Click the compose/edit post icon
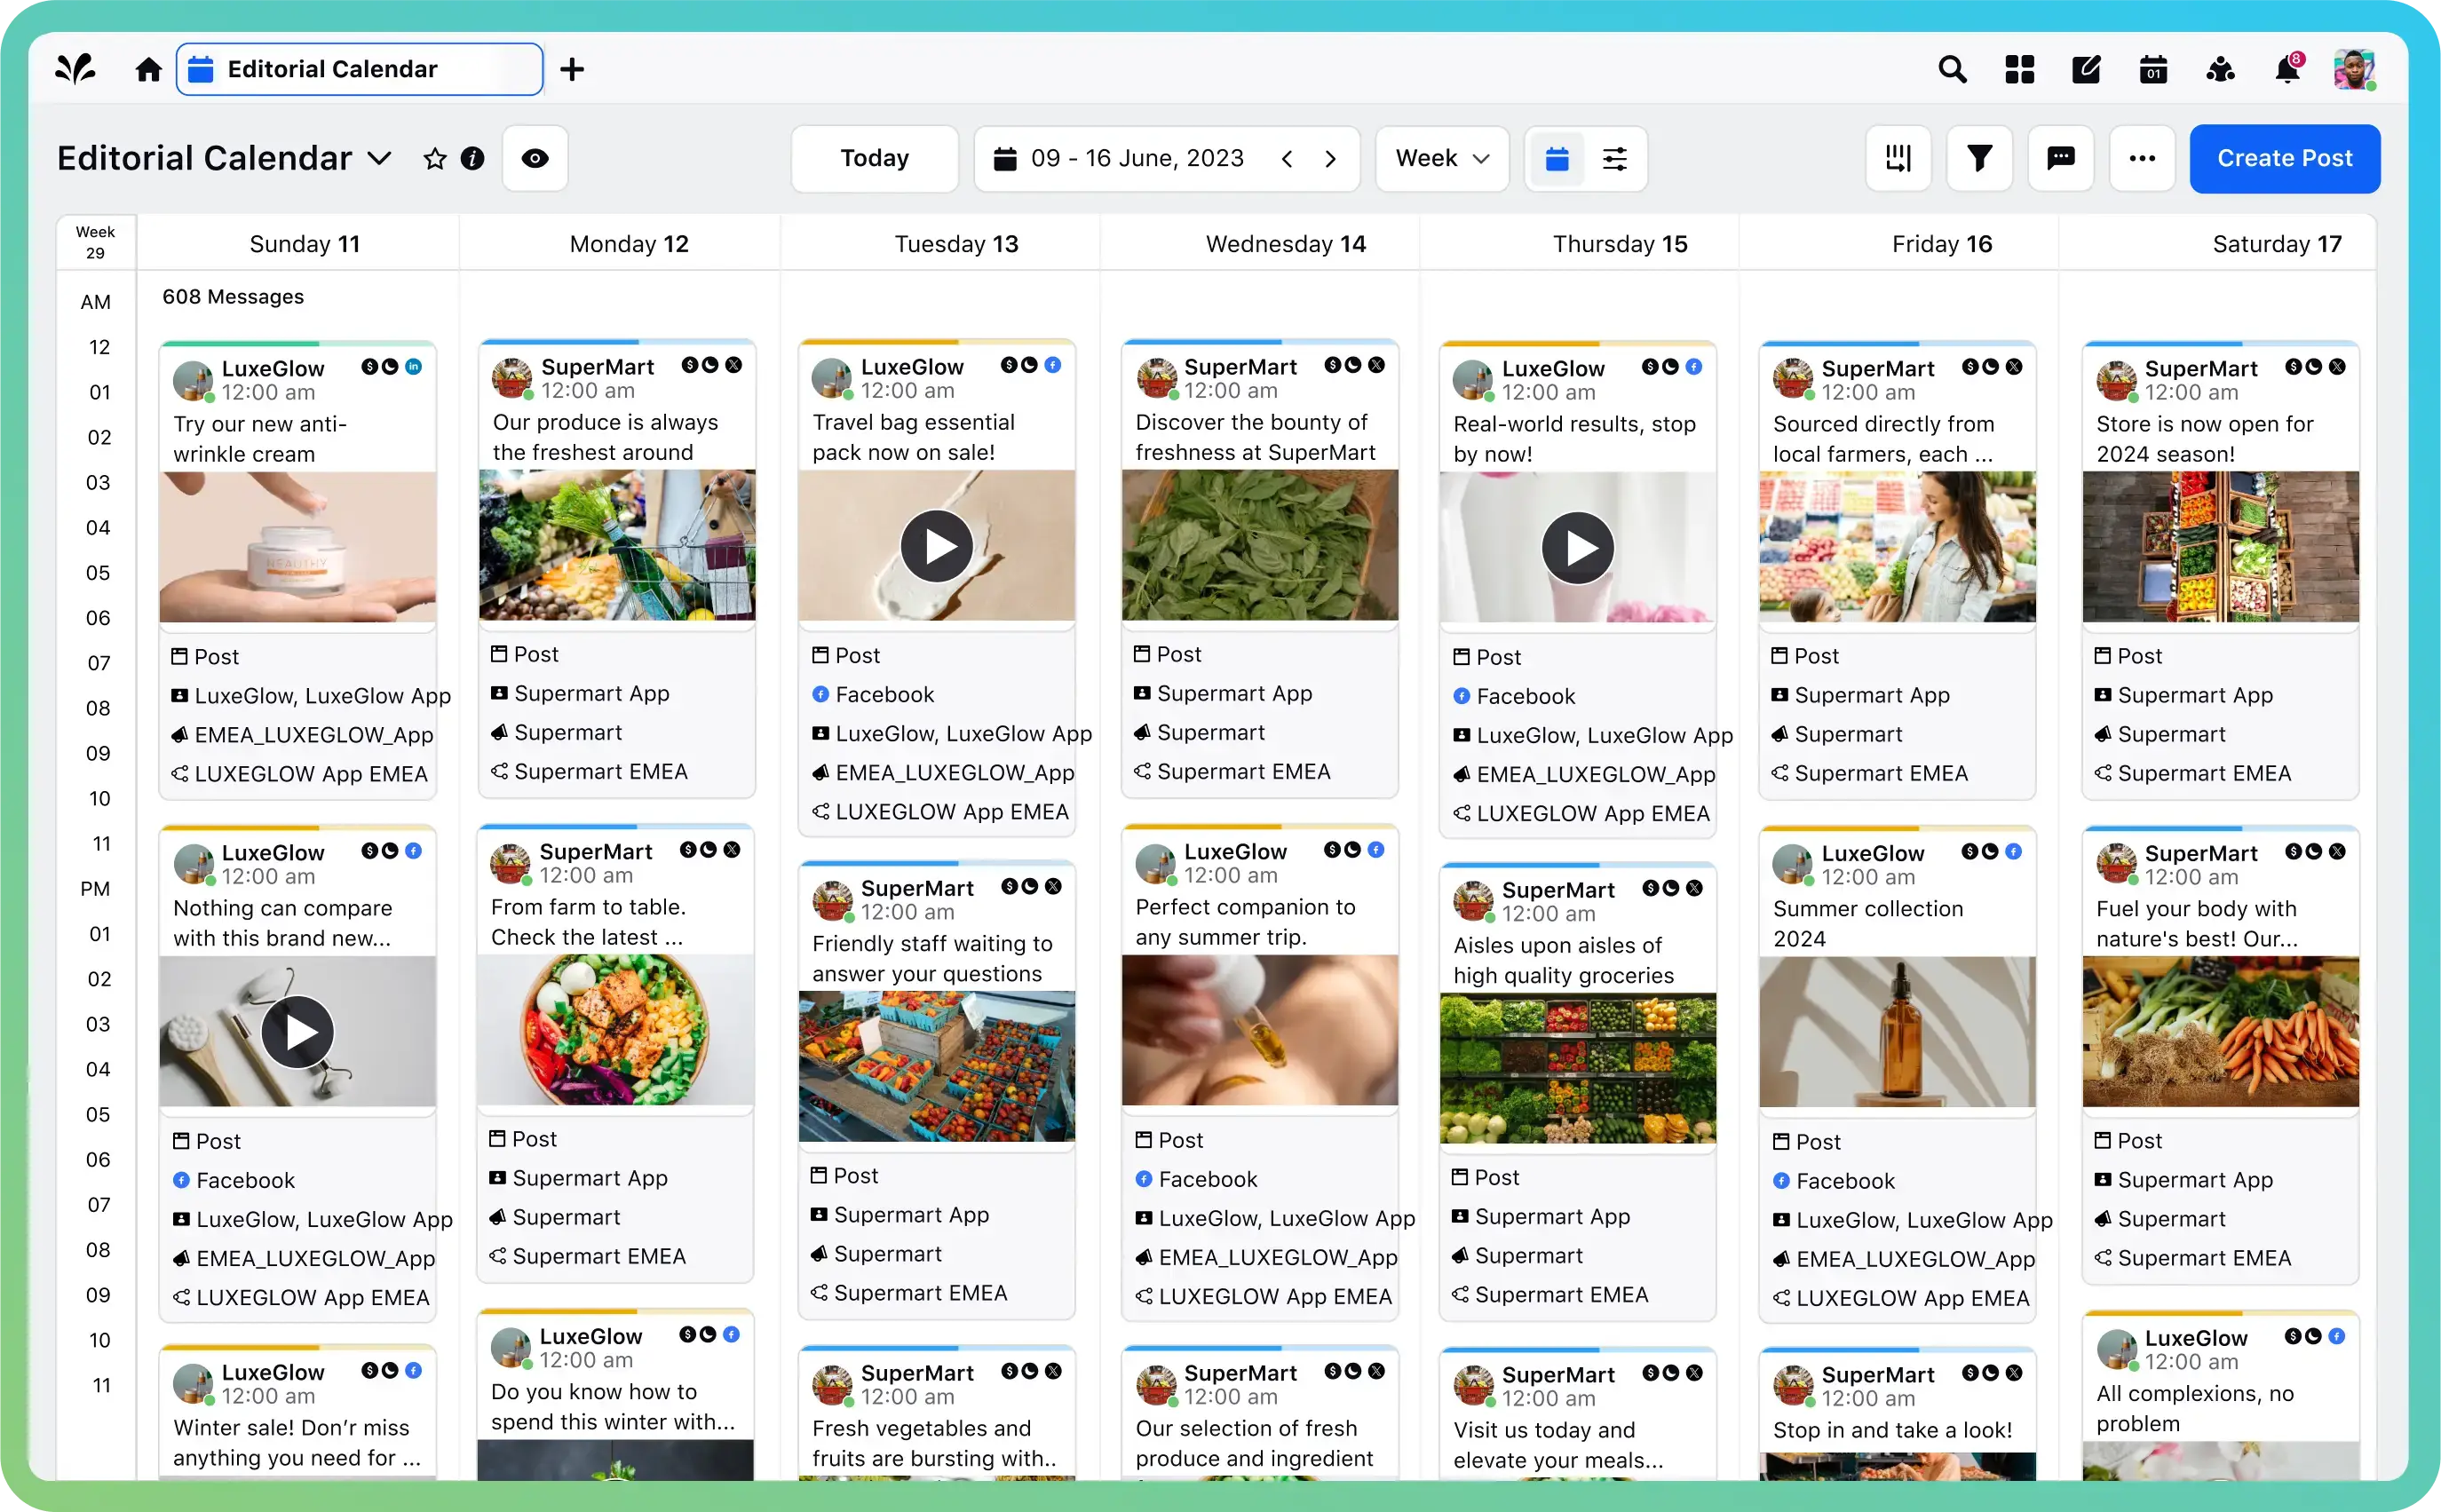 coord(2085,70)
